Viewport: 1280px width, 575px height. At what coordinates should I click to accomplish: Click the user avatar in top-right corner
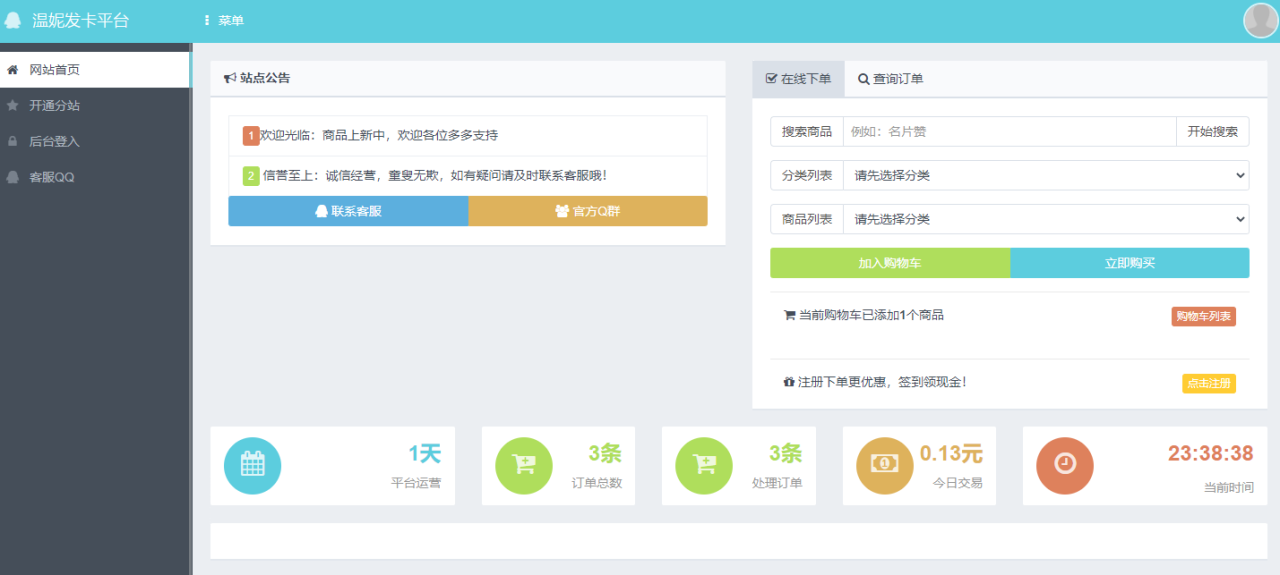[x=1260, y=20]
